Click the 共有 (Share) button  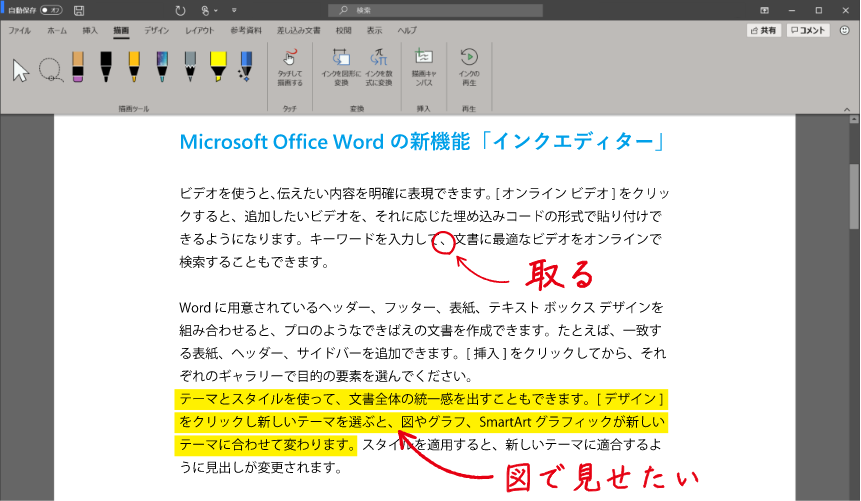(764, 31)
